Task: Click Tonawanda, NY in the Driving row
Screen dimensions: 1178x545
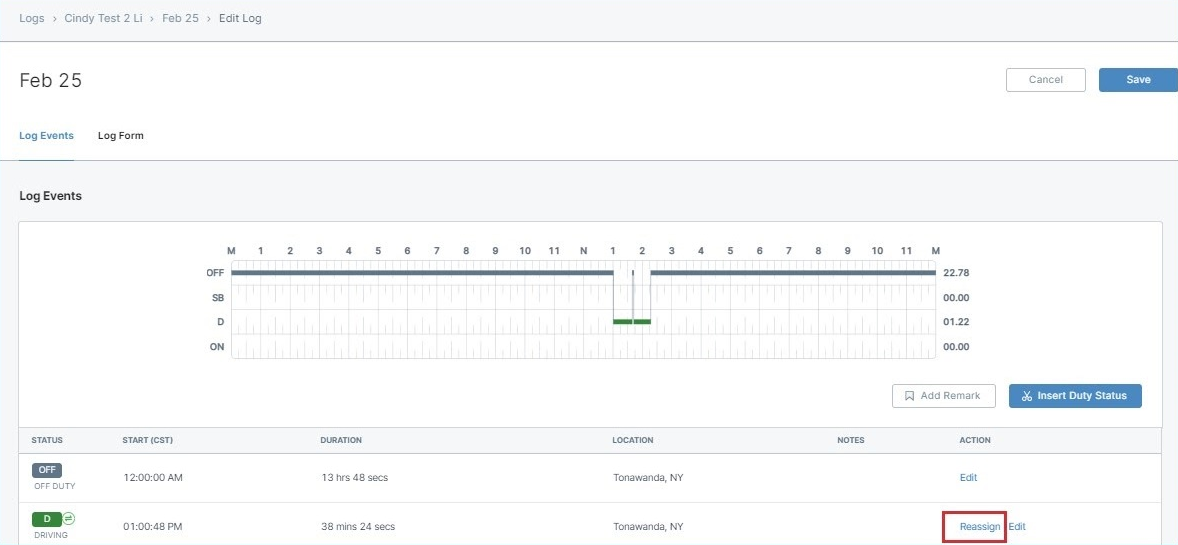Action: tap(648, 527)
